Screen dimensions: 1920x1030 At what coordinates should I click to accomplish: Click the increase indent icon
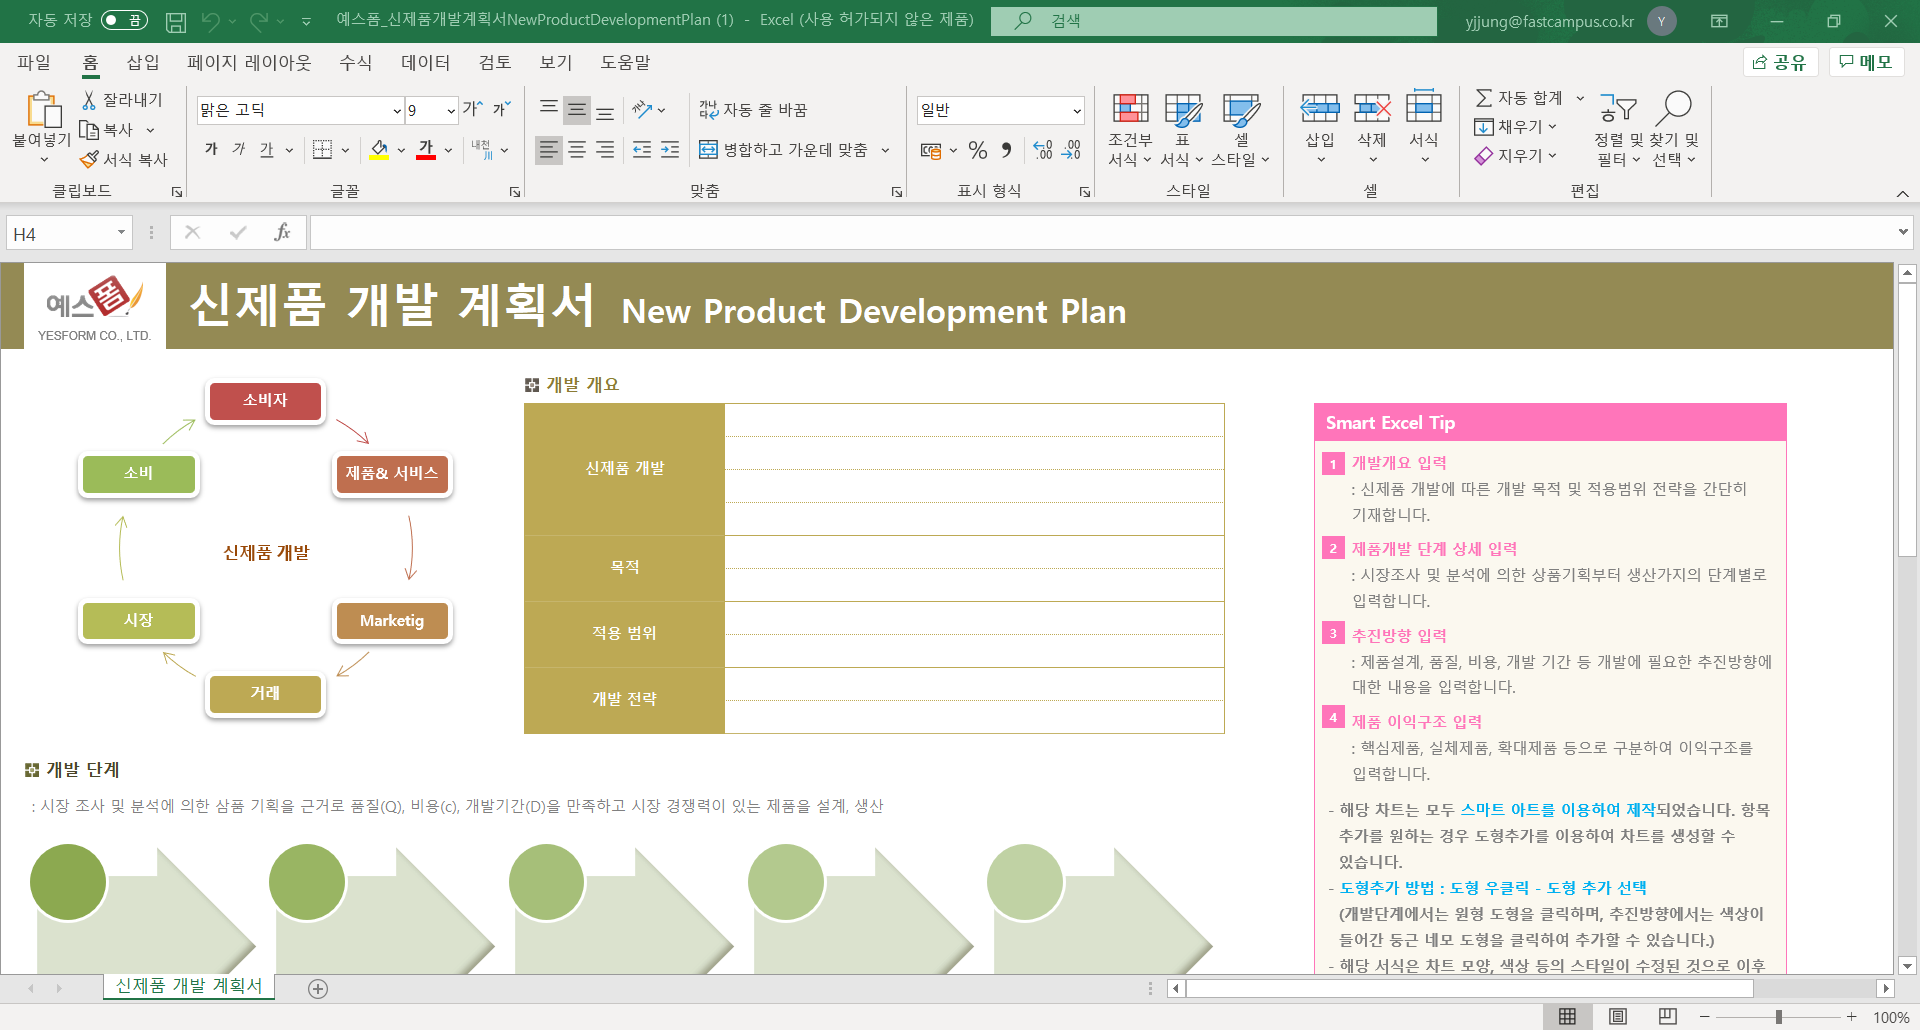tap(670, 150)
